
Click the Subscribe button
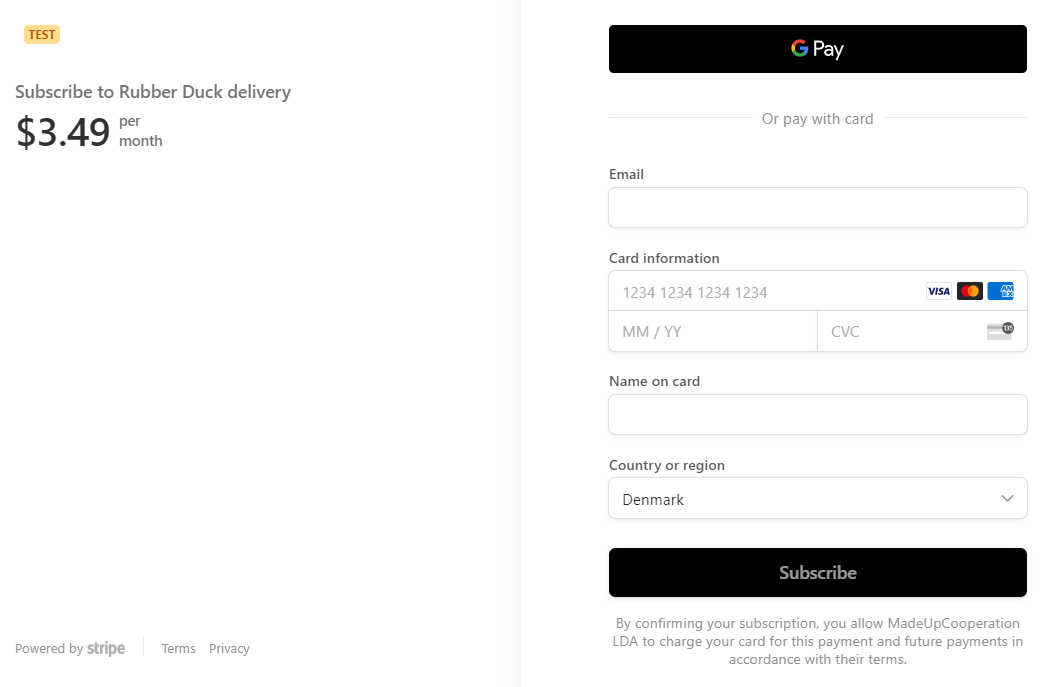pos(817,572)
